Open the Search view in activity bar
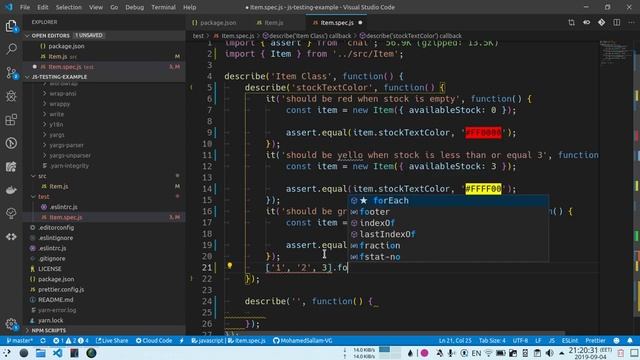640x360 pixels. coord(11,49)
